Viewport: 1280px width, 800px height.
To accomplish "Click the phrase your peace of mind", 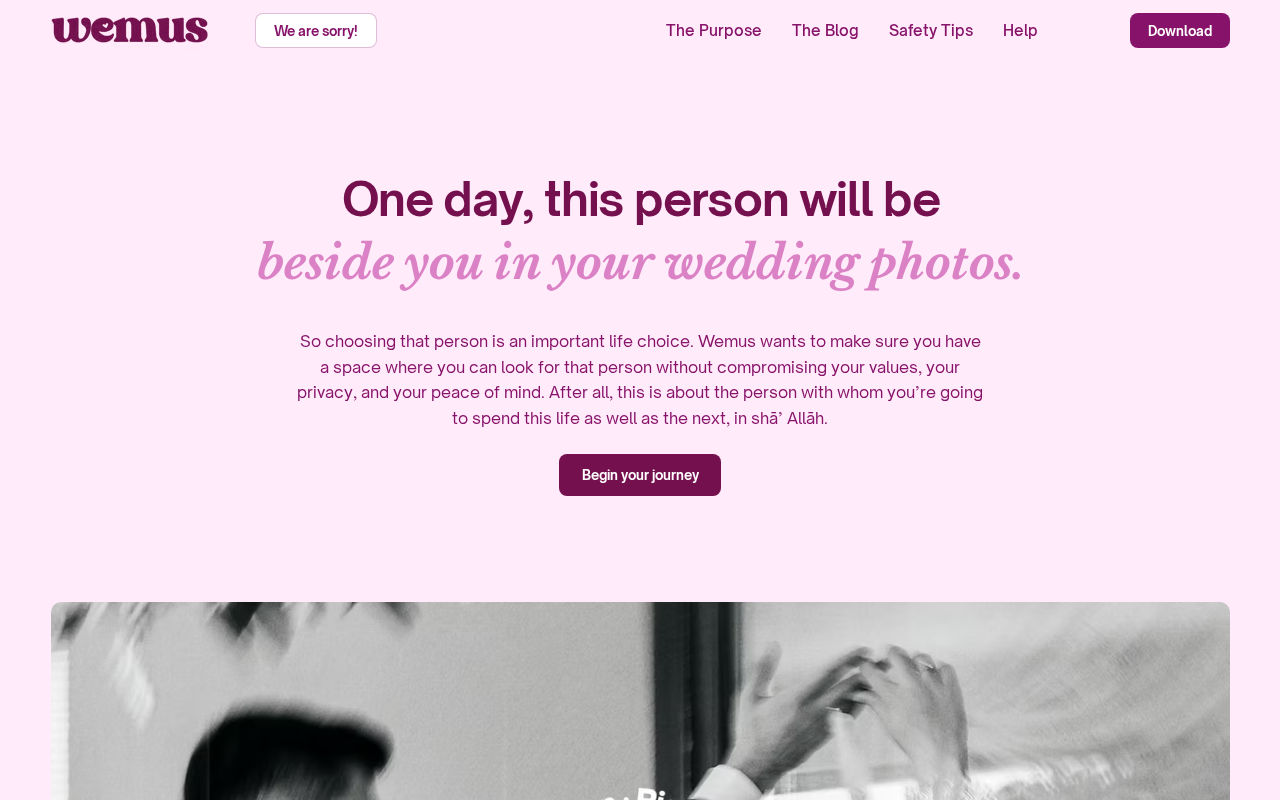I will click(468, 392).
